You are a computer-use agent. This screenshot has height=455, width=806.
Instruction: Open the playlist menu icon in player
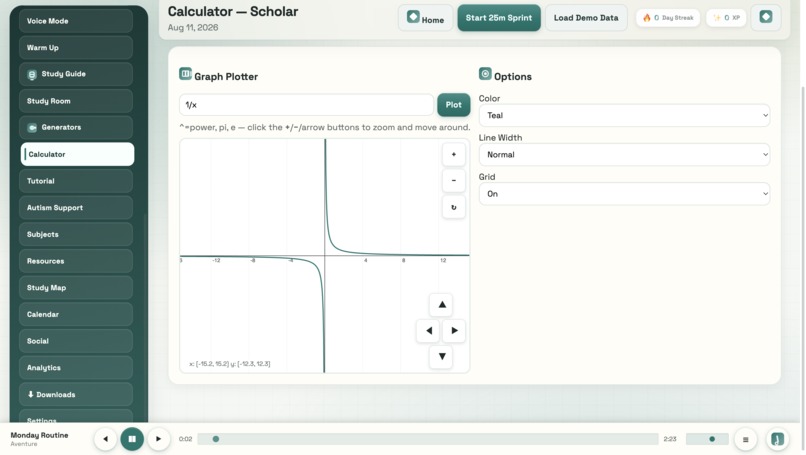click(x=745, y=439)
